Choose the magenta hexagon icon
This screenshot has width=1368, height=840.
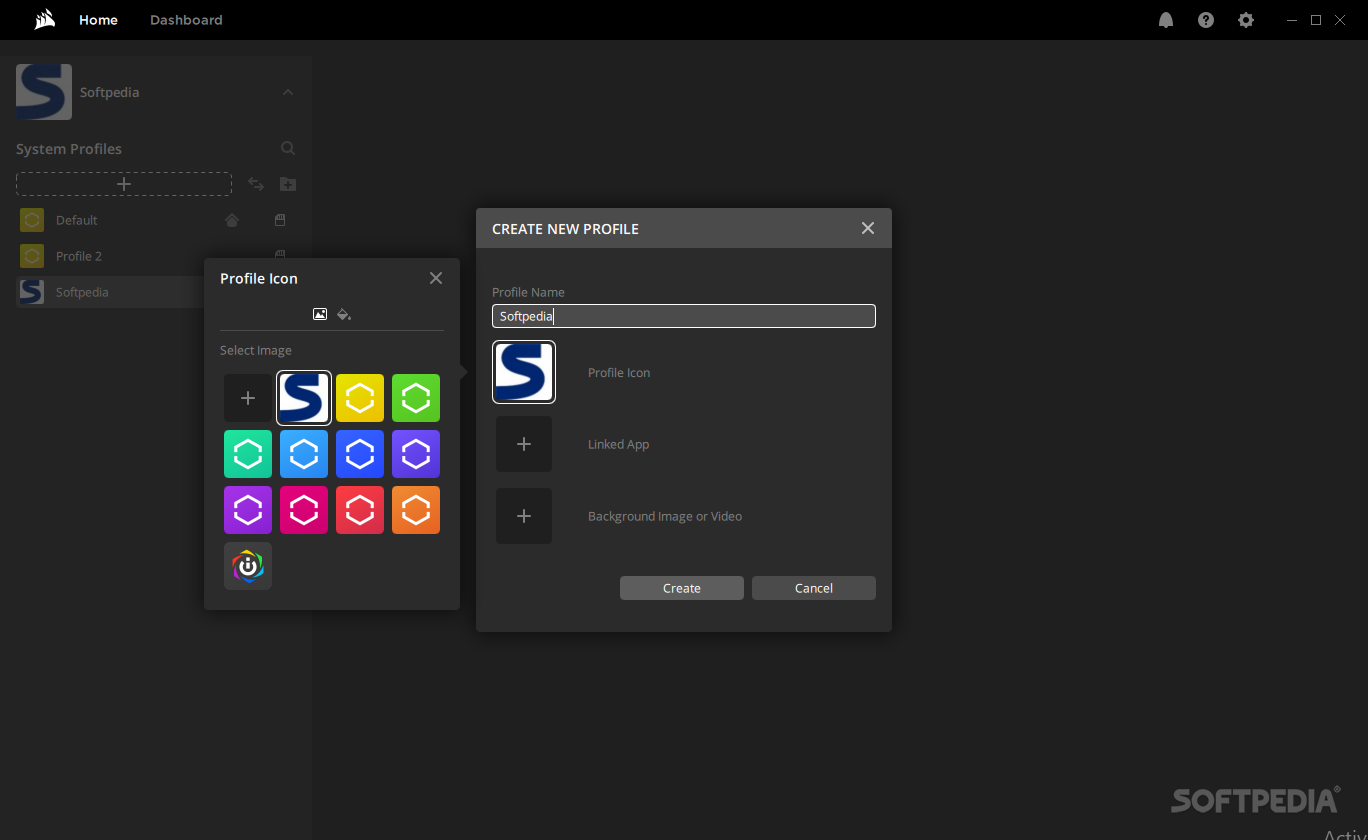(x=304, y=510)
